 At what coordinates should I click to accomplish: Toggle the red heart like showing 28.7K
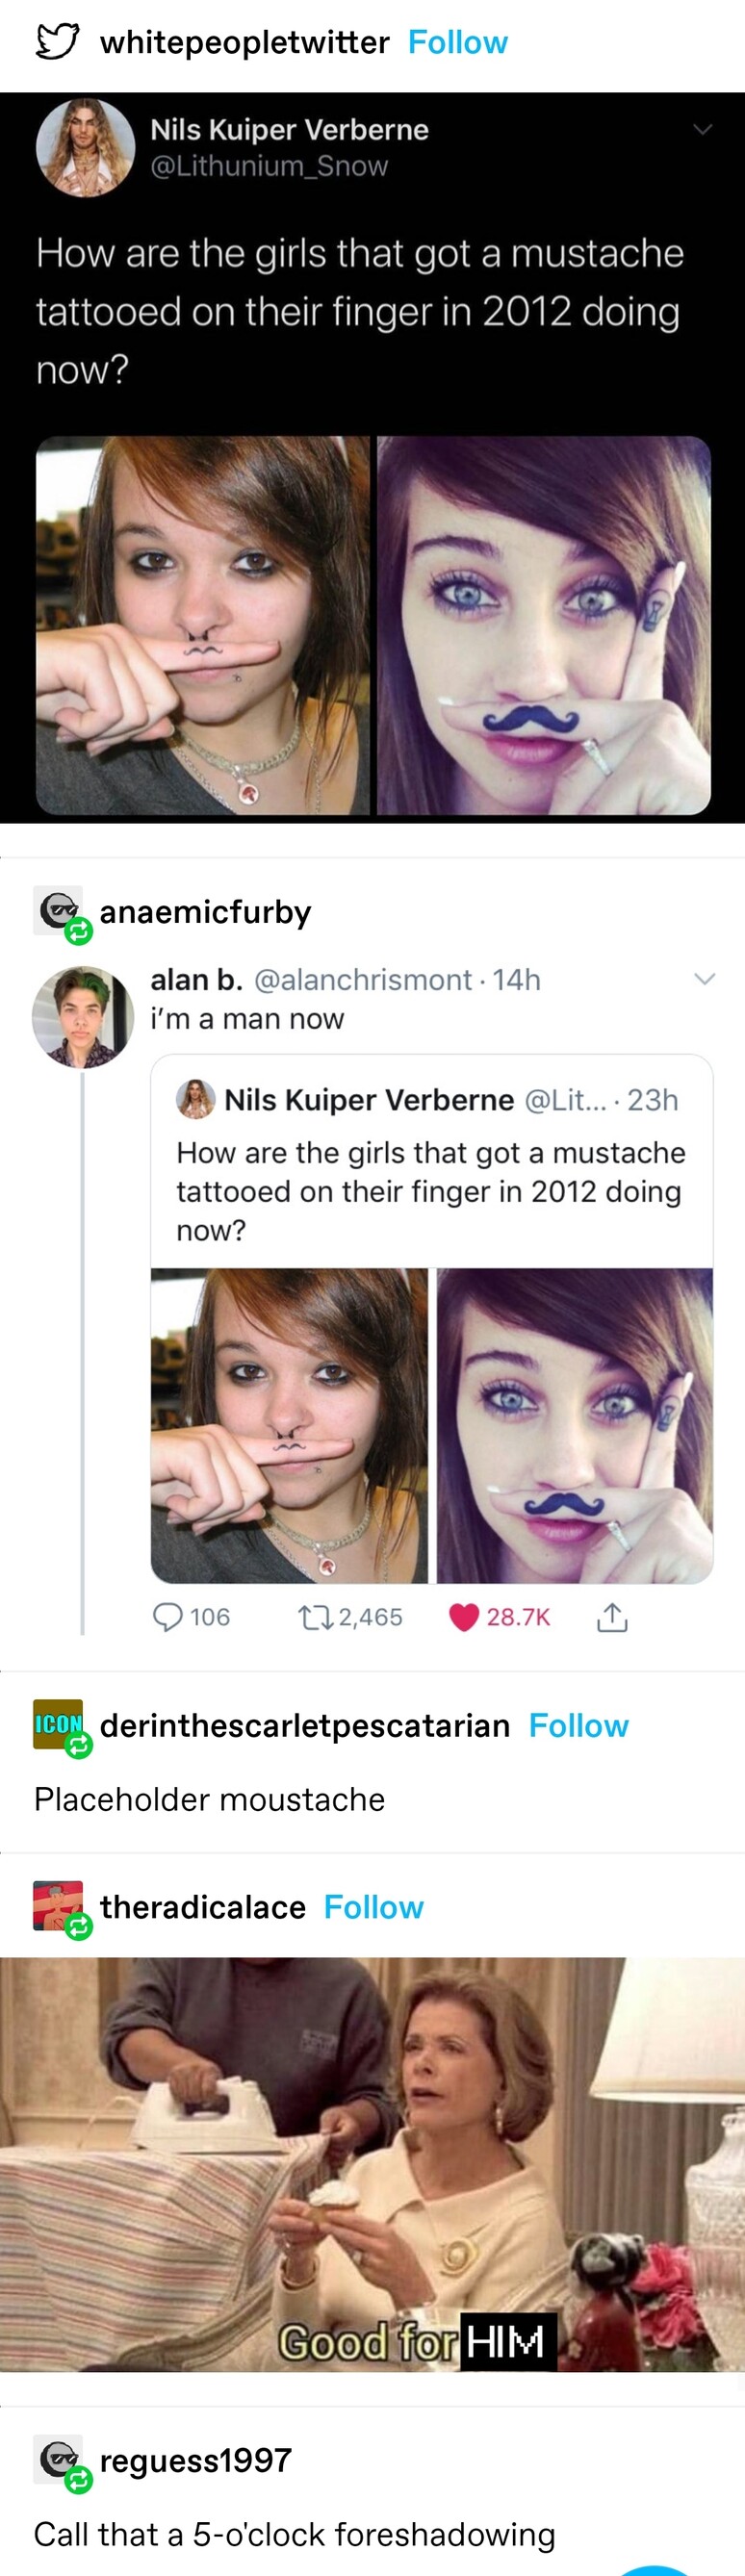tap(464, 1617)
